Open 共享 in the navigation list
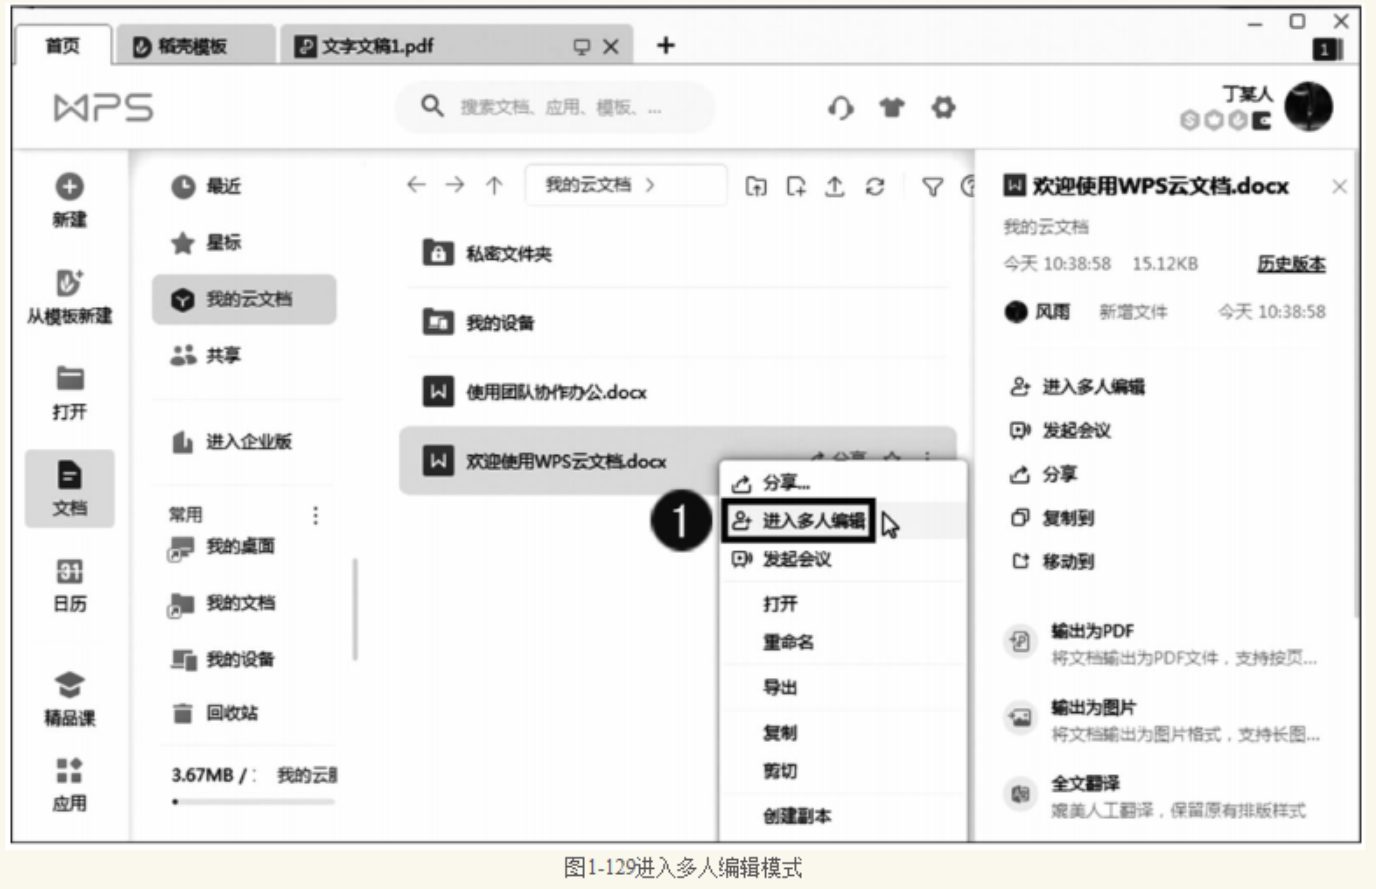 [245, 355]
